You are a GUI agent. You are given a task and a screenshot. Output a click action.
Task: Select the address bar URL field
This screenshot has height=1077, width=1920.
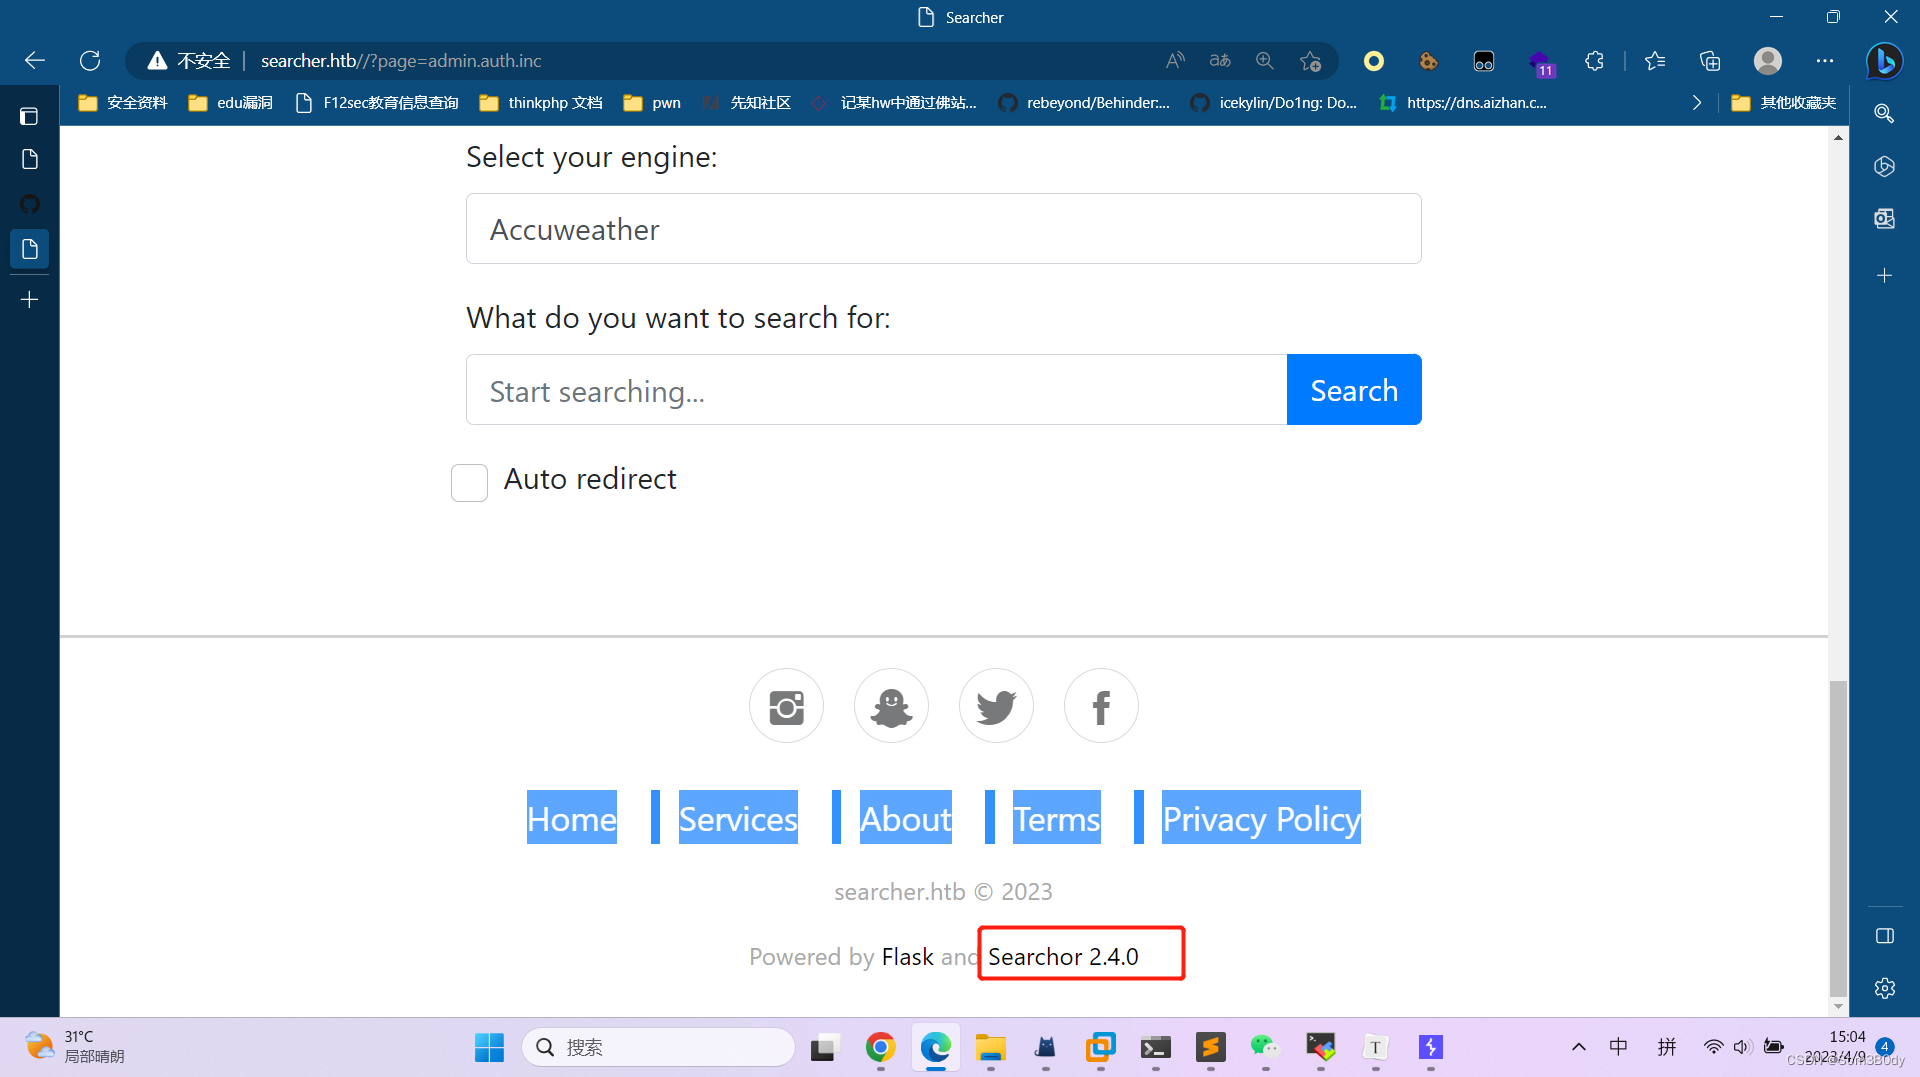tap(700, 61)
